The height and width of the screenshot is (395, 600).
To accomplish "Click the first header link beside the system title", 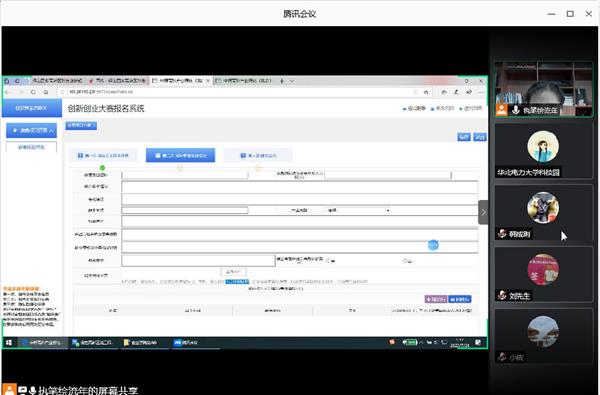I will click(x=414, y=108).
